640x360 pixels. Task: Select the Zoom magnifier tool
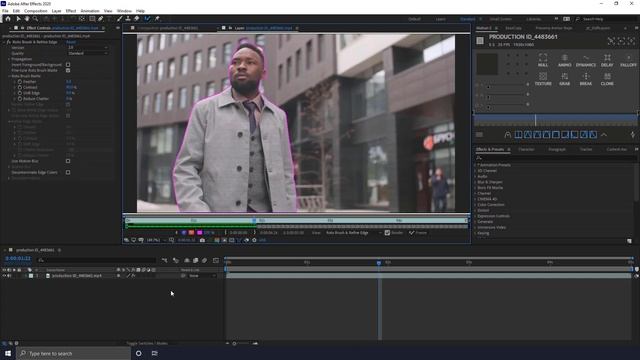36,19
